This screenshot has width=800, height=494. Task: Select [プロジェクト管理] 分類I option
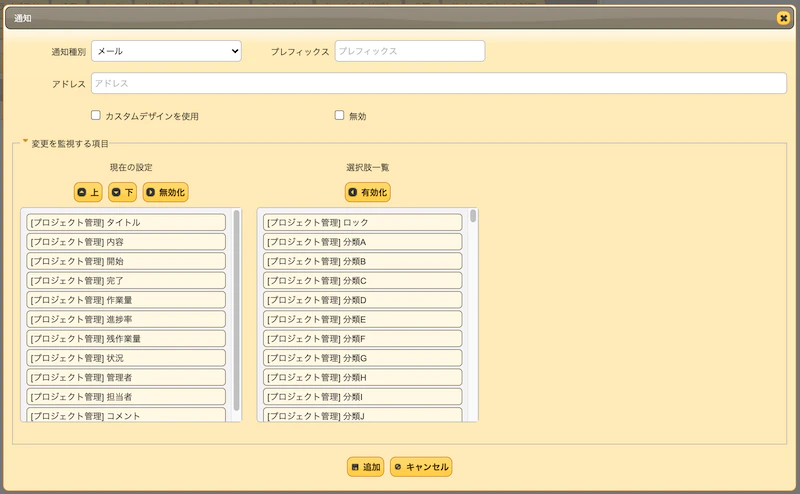click(363, 397)
